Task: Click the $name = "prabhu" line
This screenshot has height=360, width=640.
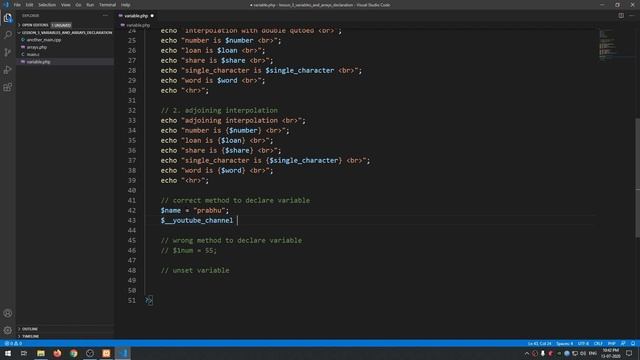Action: 195,211
